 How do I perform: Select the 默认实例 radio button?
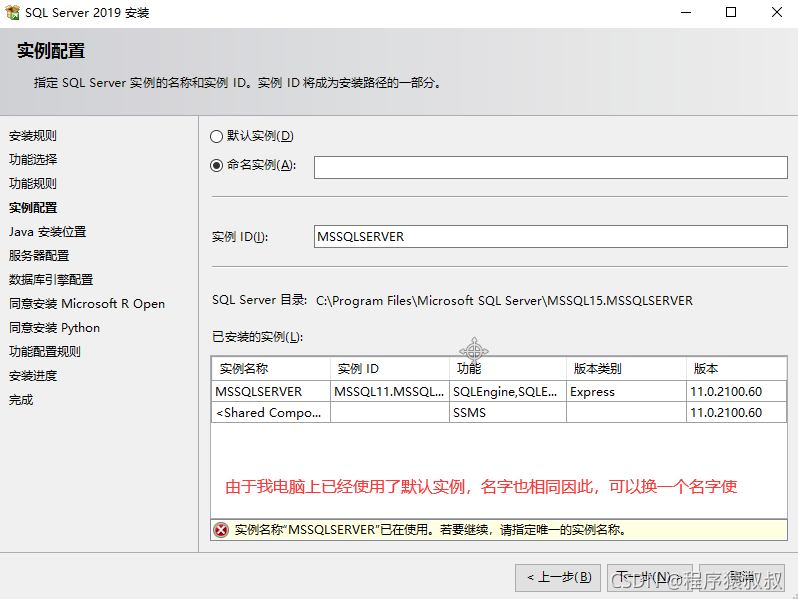tap(216, 136)
